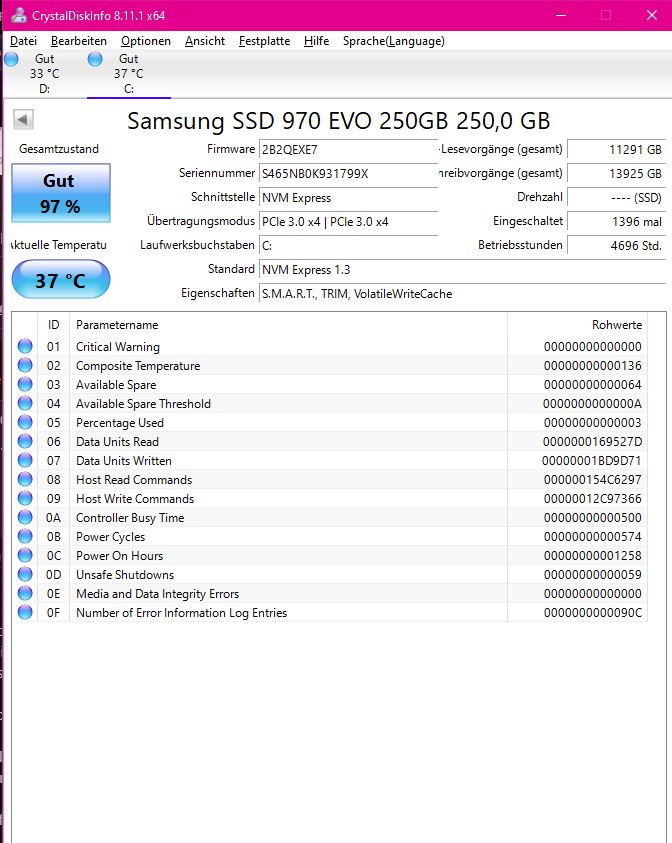
Task: Select the Controller Busy Time parameter name
Action: [130, 518]
